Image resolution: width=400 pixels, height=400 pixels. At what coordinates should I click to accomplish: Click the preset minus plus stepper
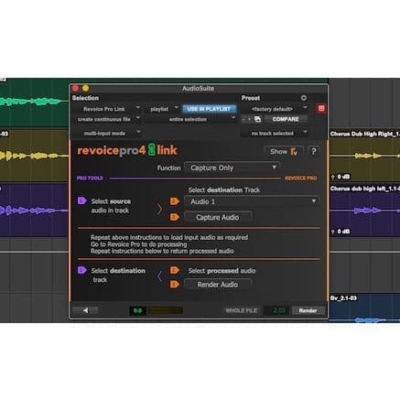coord(247,119)
